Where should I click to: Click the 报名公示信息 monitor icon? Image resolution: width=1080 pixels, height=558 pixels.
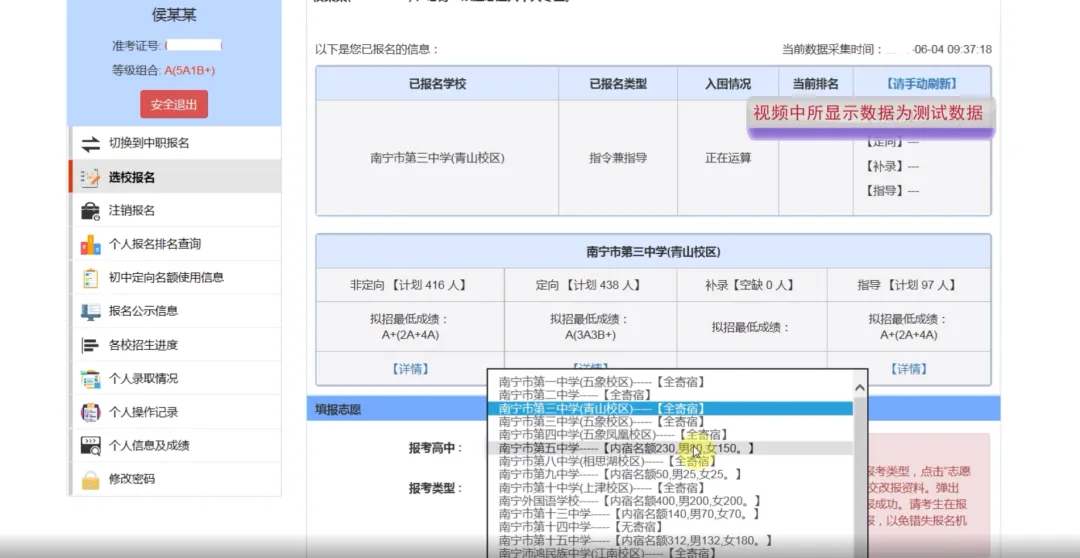(x=90, y=311)
